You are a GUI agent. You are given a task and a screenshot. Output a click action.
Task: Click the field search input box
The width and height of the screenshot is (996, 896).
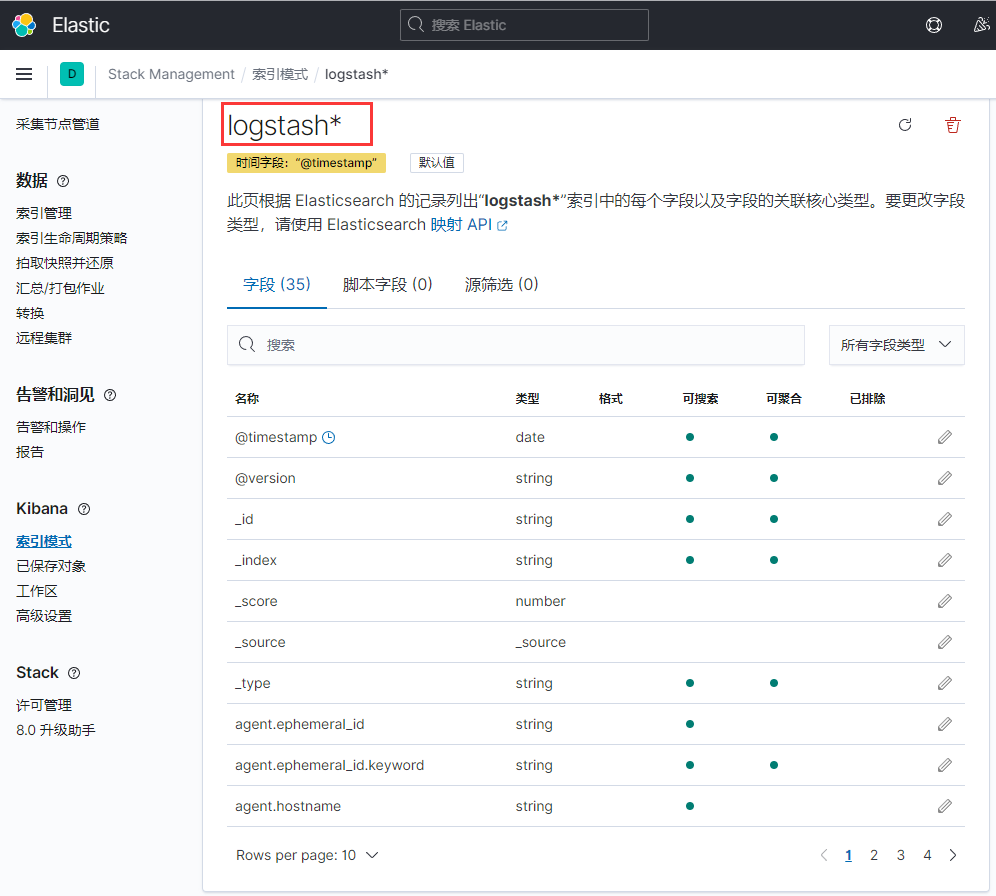516,344
